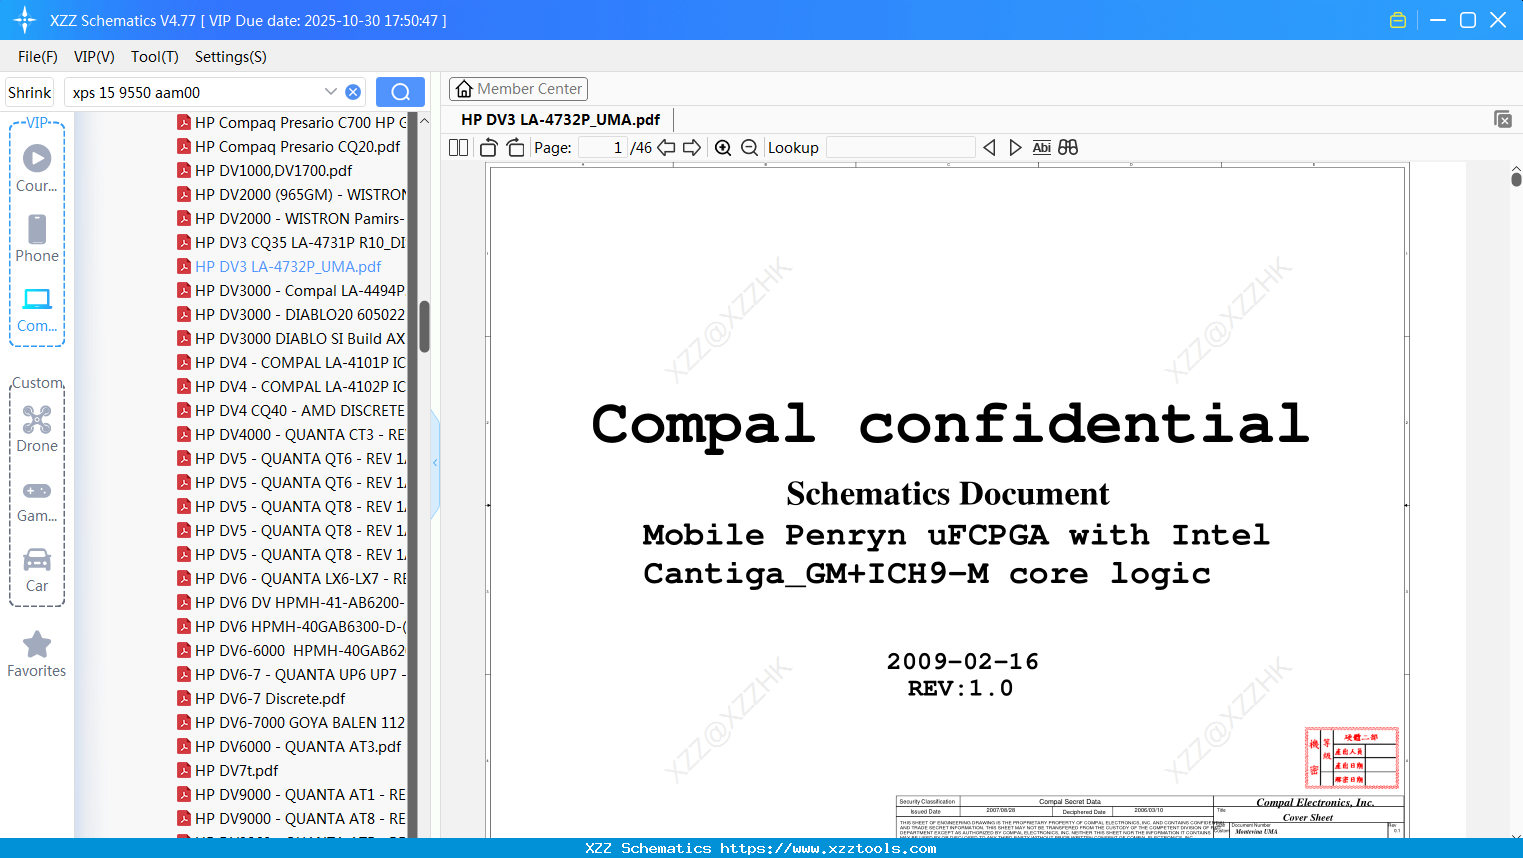Click the PDF viewer scrollbar thumb
The width and height of the screenshot is (1523, 858).
pyautogui.click(x=1516, y=179)
